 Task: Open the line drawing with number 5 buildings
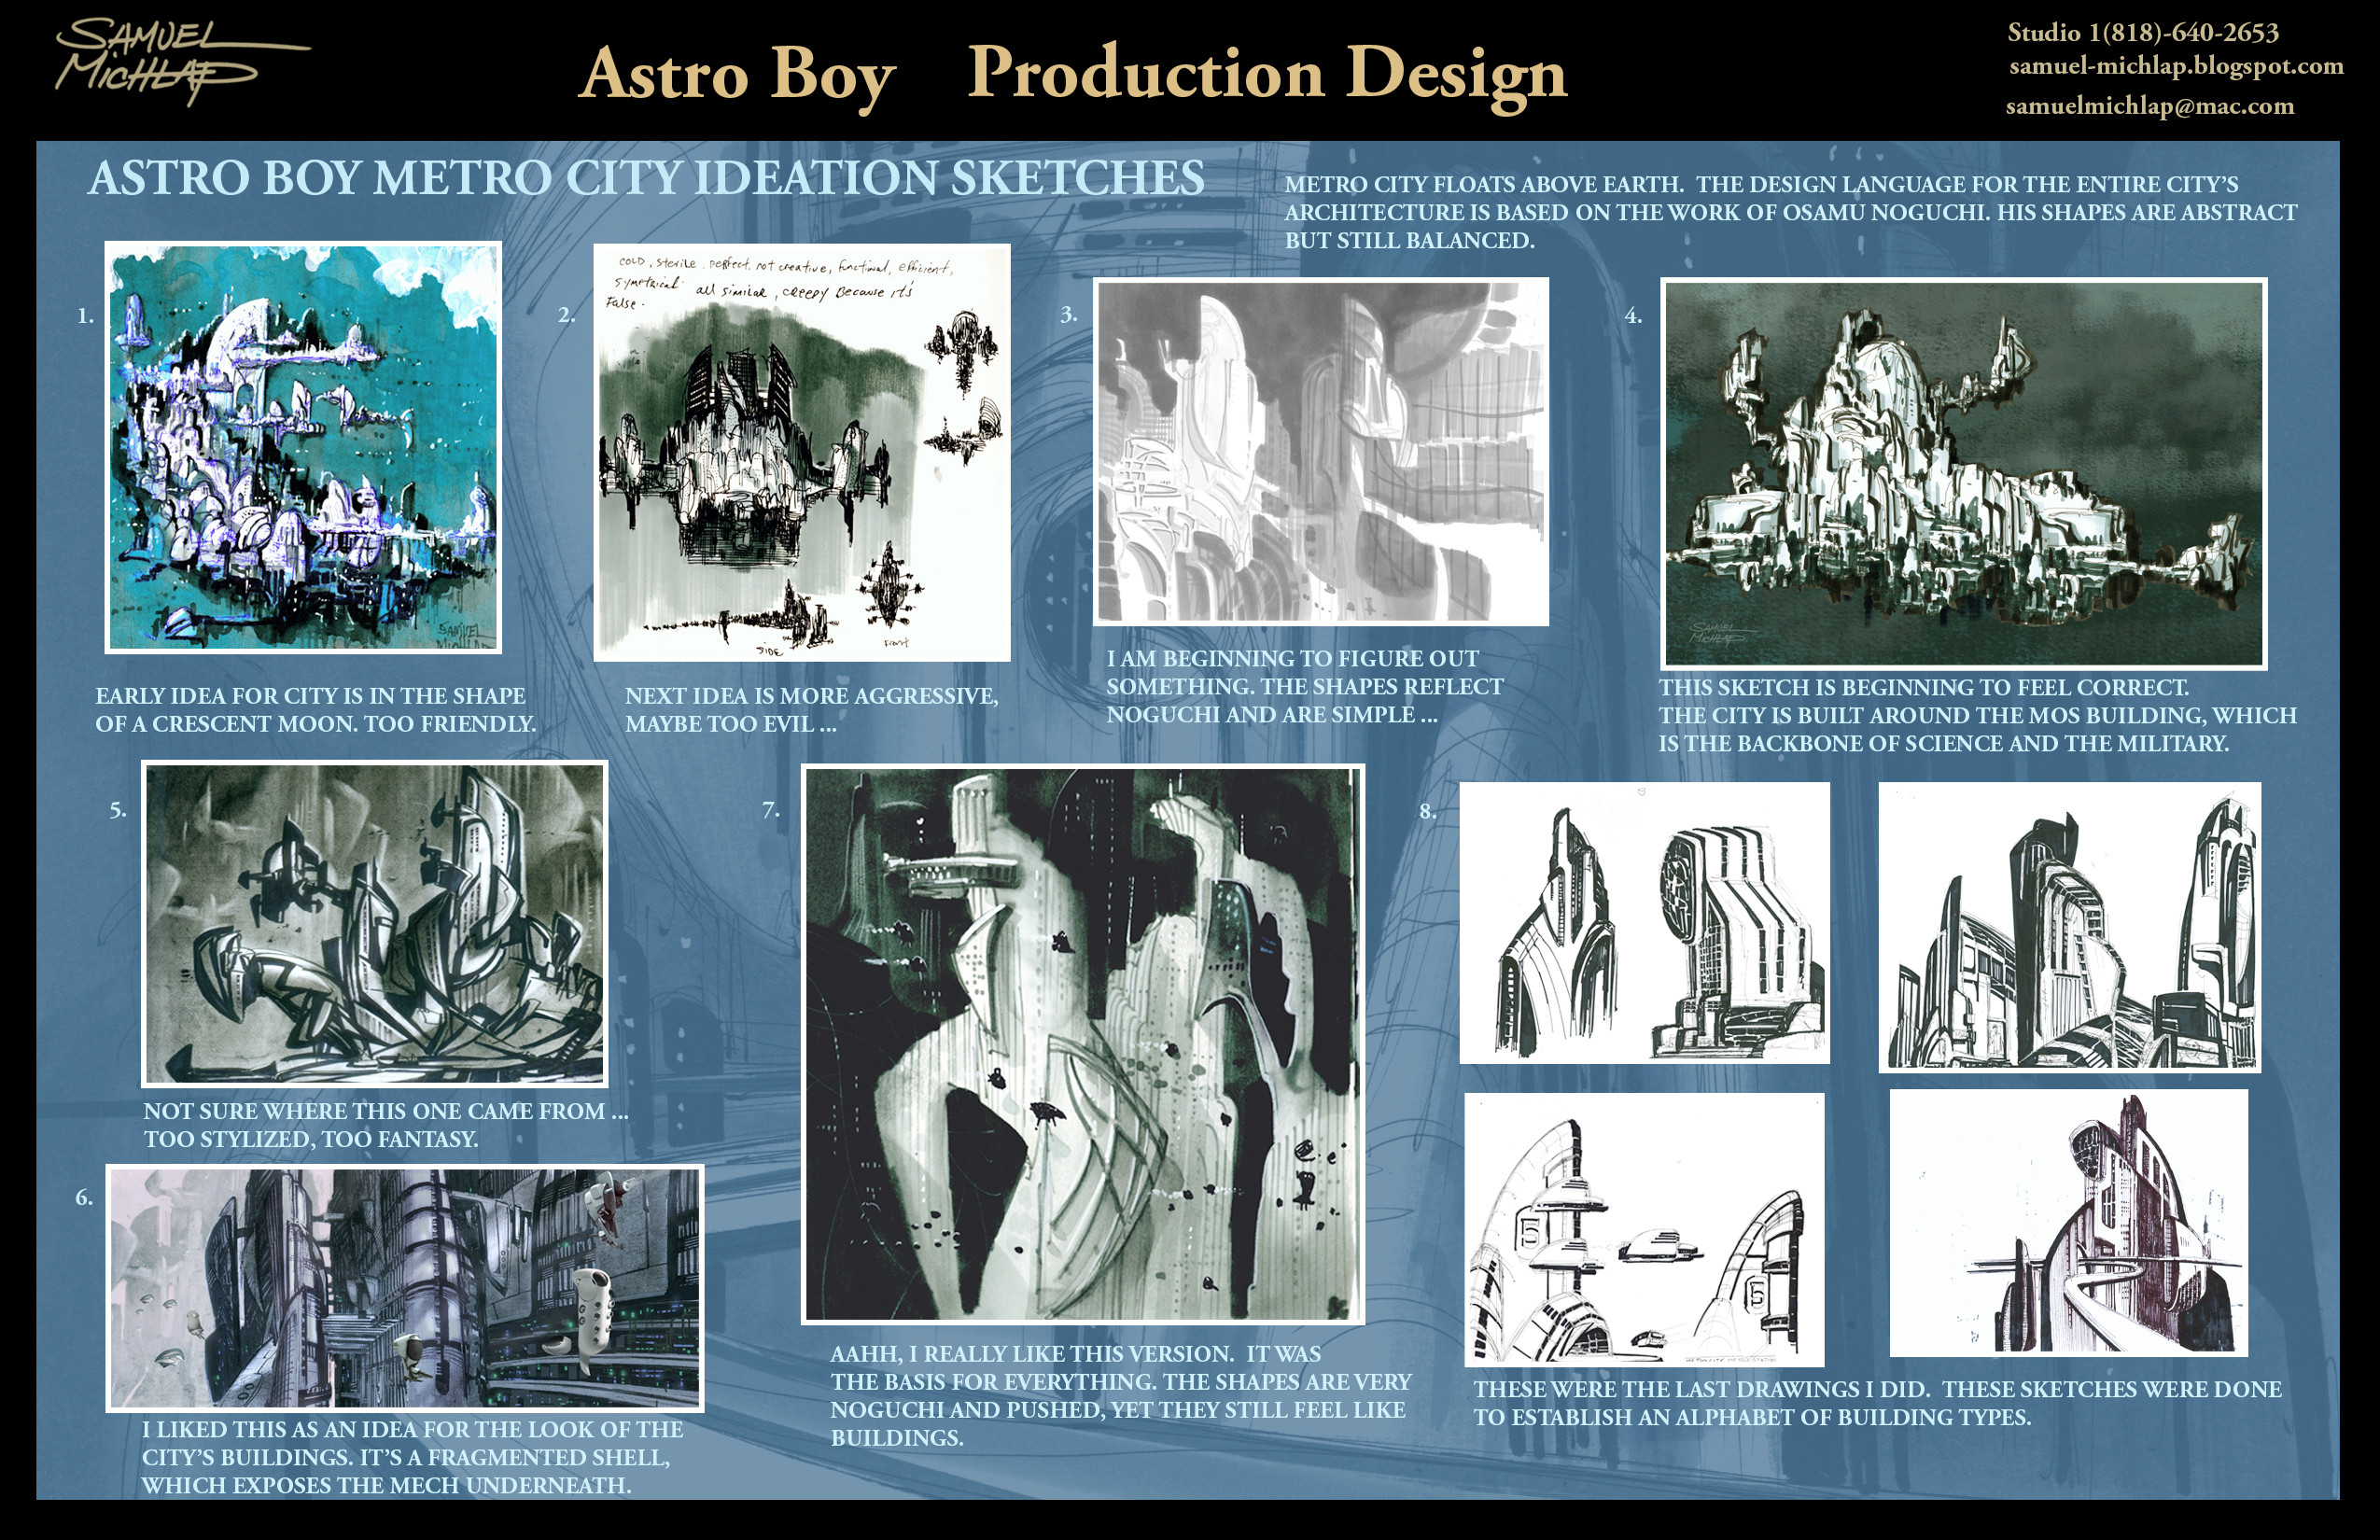(1644, 1230)
